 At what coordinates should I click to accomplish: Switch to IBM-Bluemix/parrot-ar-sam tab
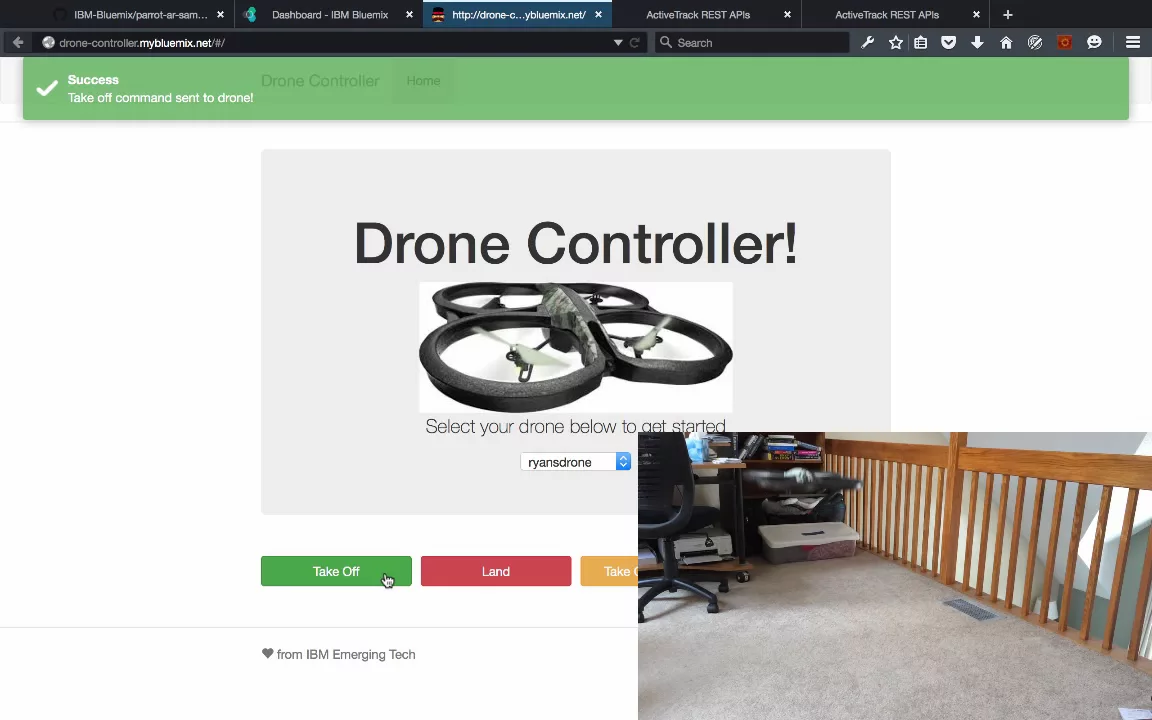point(140,15)
